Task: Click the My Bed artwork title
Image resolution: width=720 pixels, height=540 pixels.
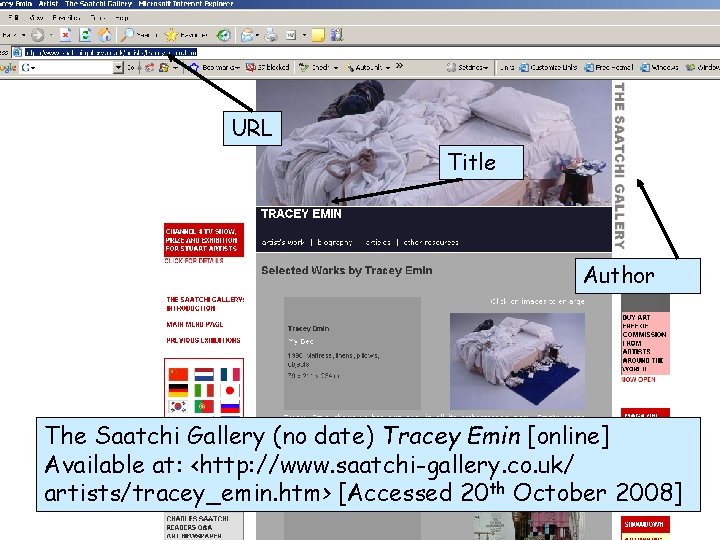Action: (301, 342)
